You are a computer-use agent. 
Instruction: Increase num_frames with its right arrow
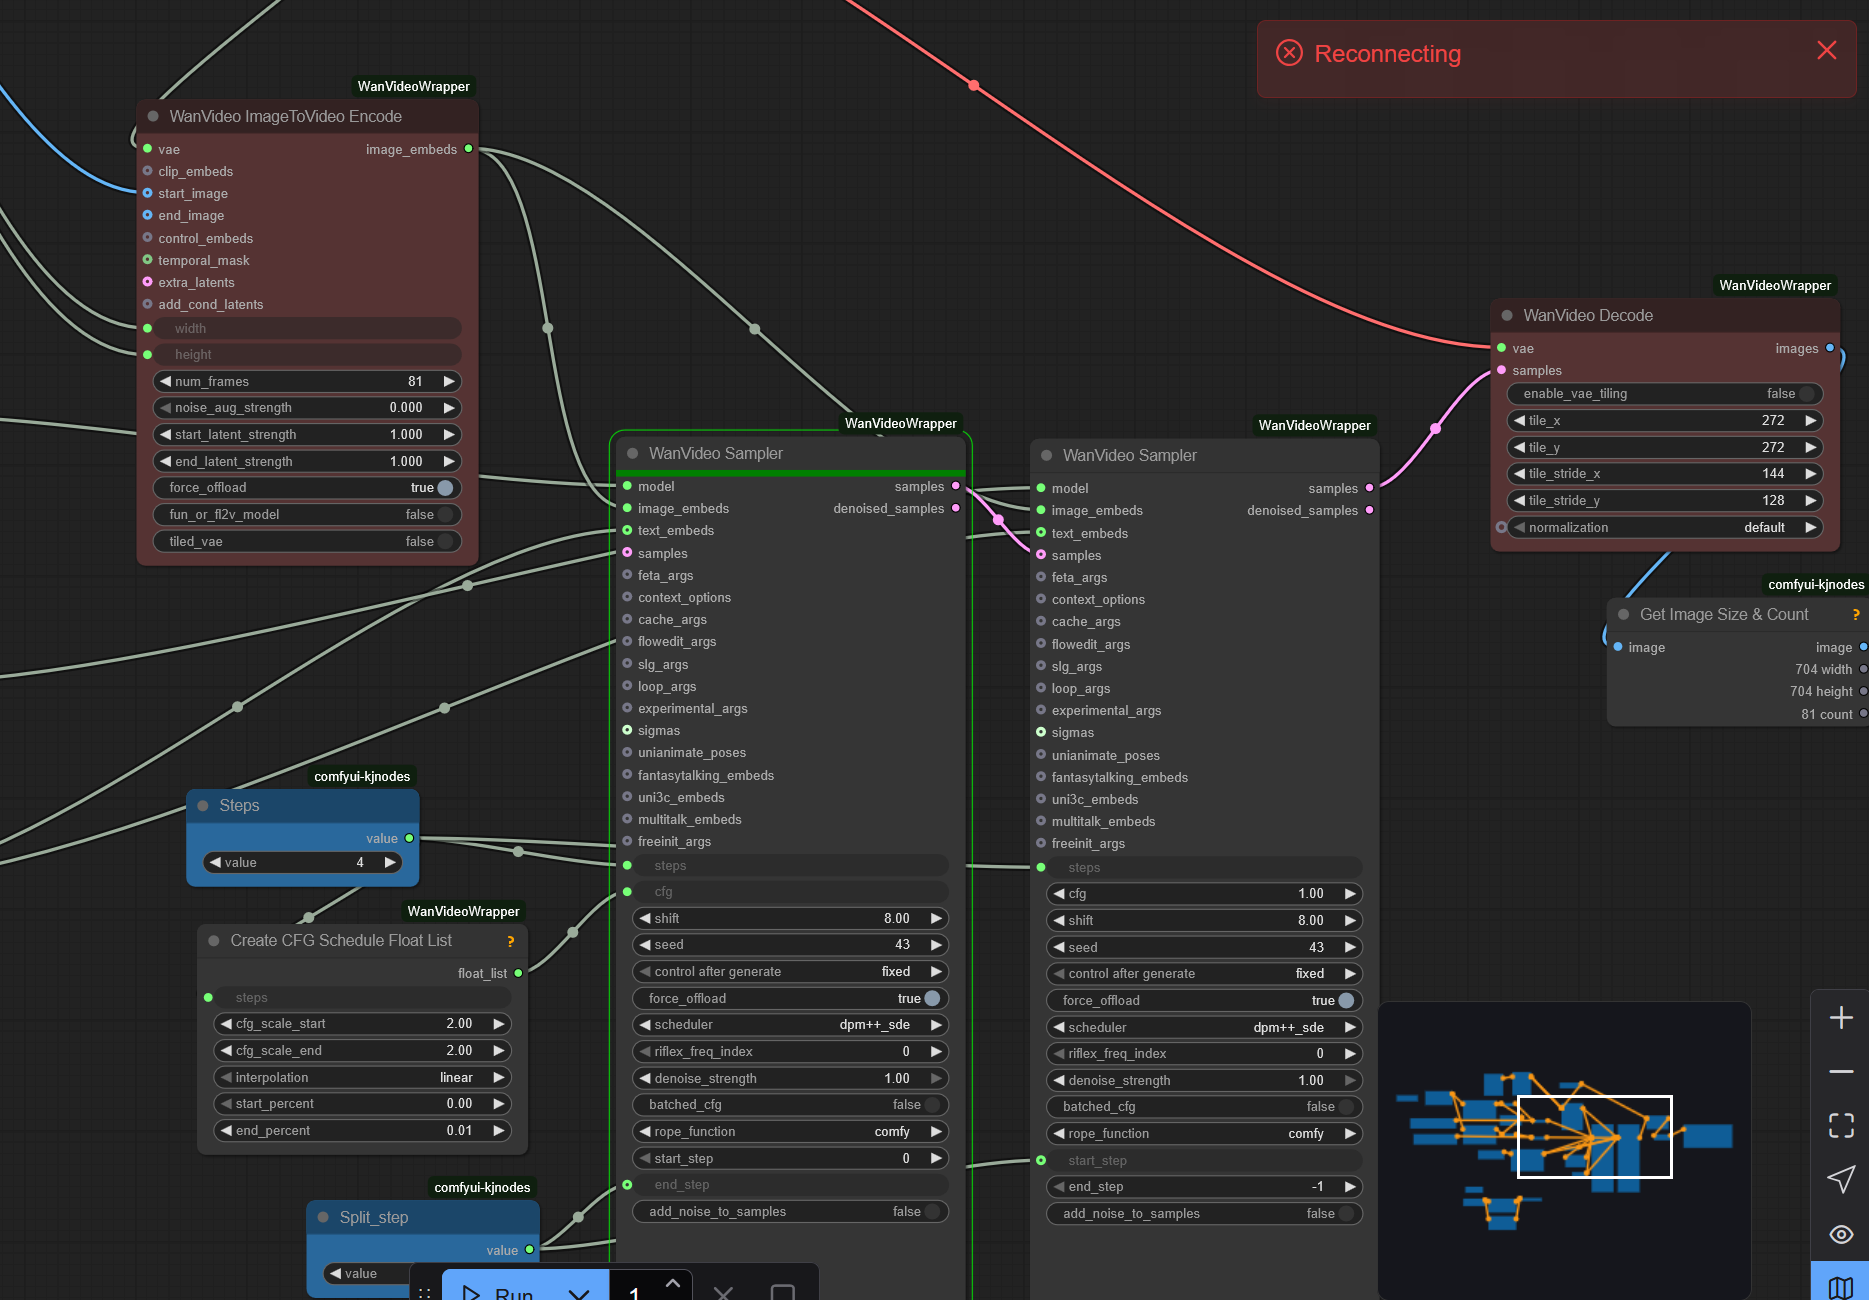click(449, 381)
